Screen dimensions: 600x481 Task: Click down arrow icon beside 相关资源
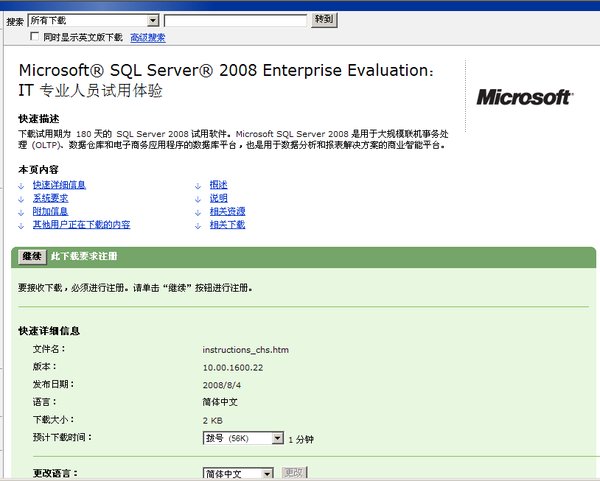coord(198,212)
